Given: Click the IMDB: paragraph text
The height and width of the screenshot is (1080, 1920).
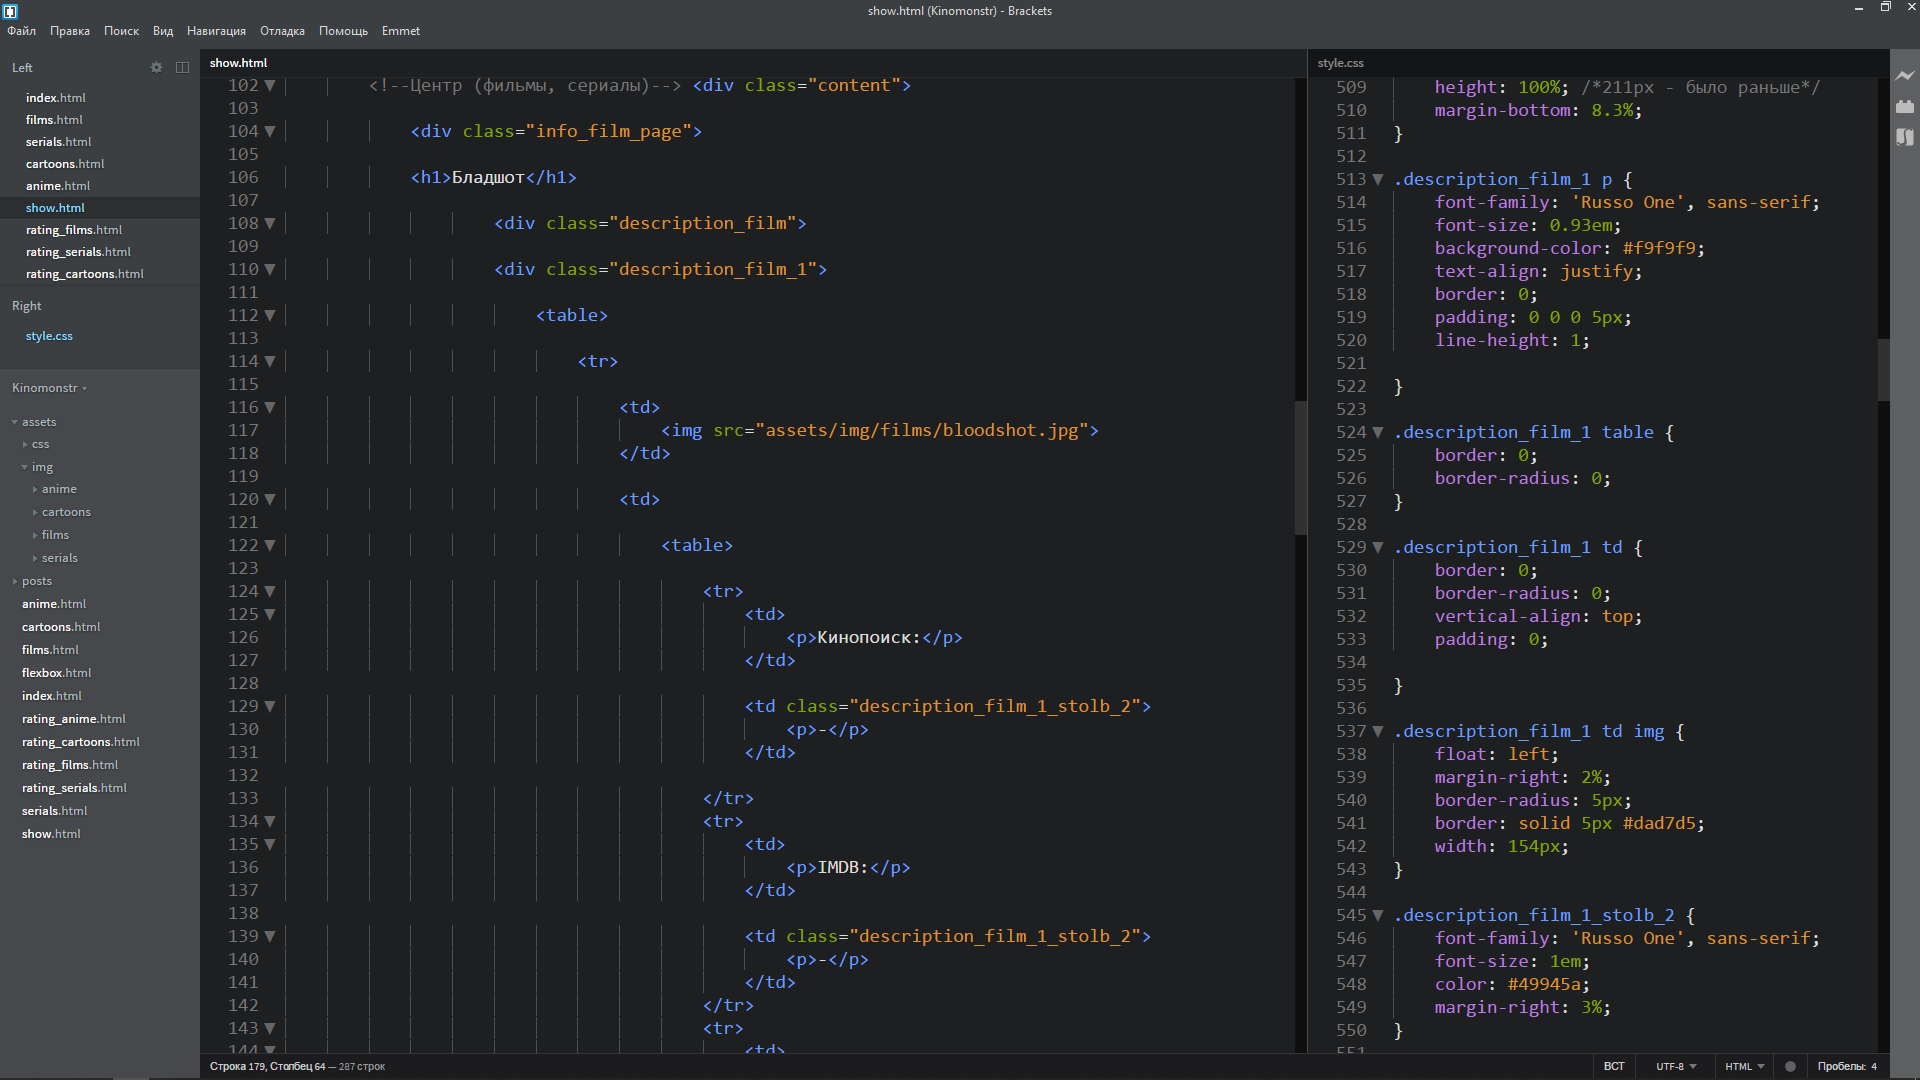Looking at the screenshot, I should click(x=843, y=867).
